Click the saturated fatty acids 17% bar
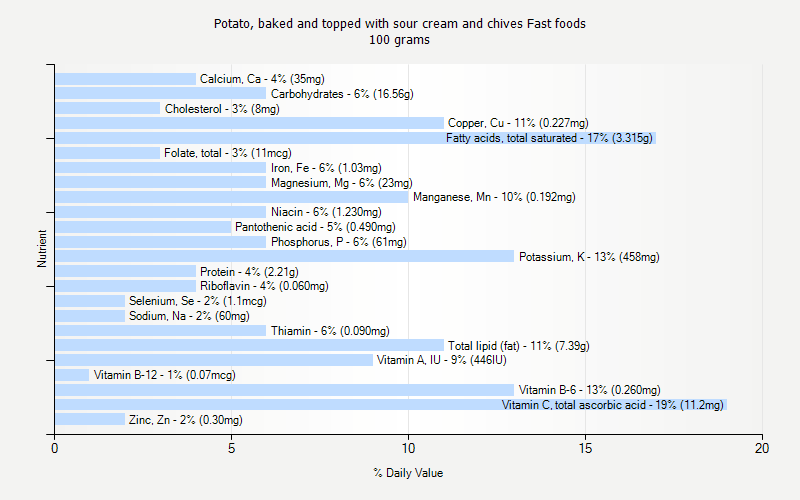800x500 pixels. pyautogui.click(x=356, y=138)
